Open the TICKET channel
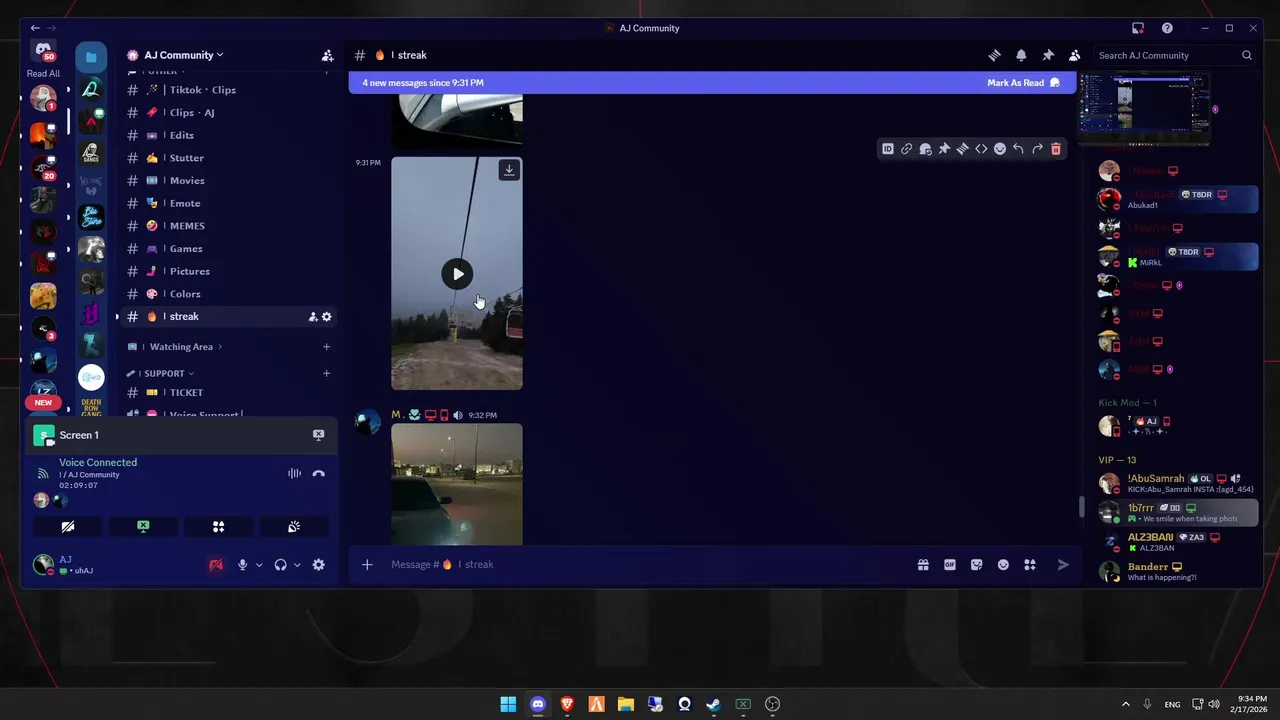Image resolution: width=1280 pixels, height=720 pixels. (229, 393)
